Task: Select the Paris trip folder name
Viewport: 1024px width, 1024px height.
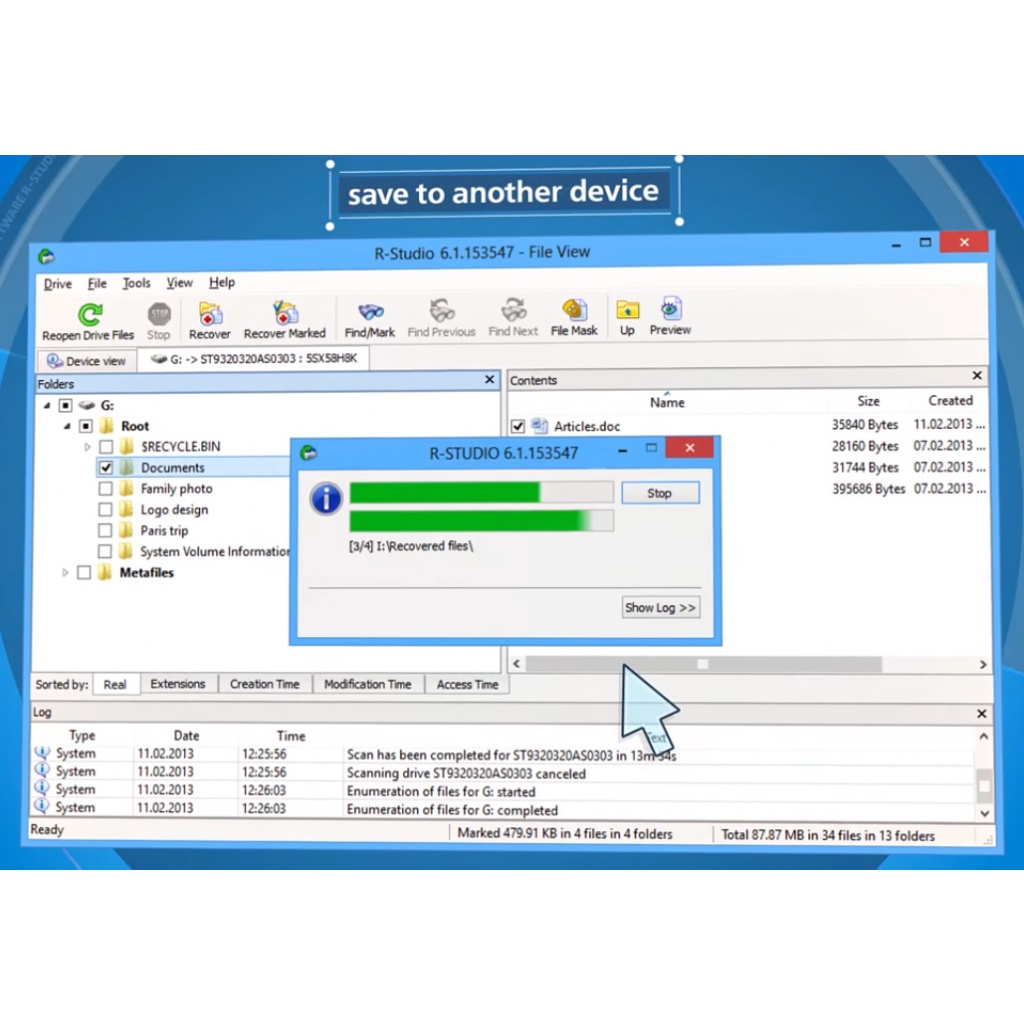Action: 165,530
